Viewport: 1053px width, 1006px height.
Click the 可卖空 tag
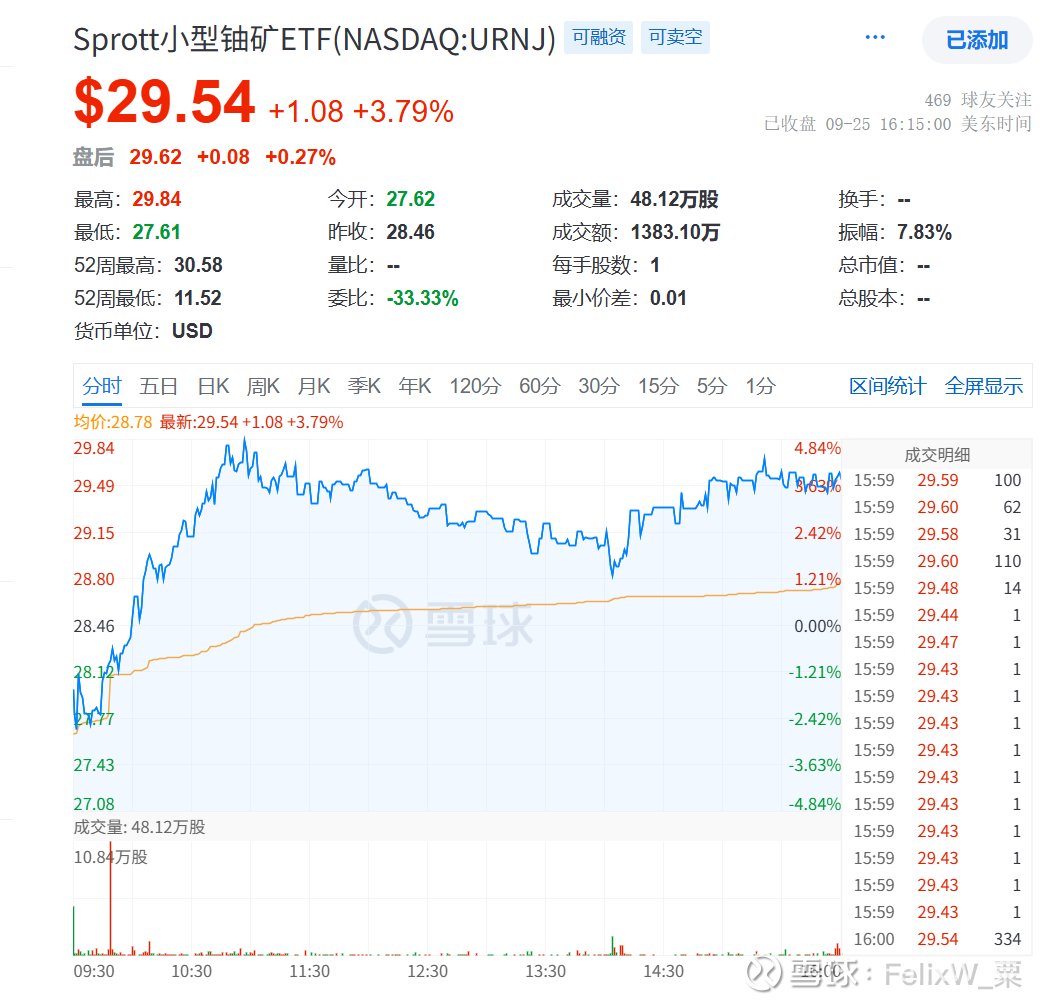675,37
